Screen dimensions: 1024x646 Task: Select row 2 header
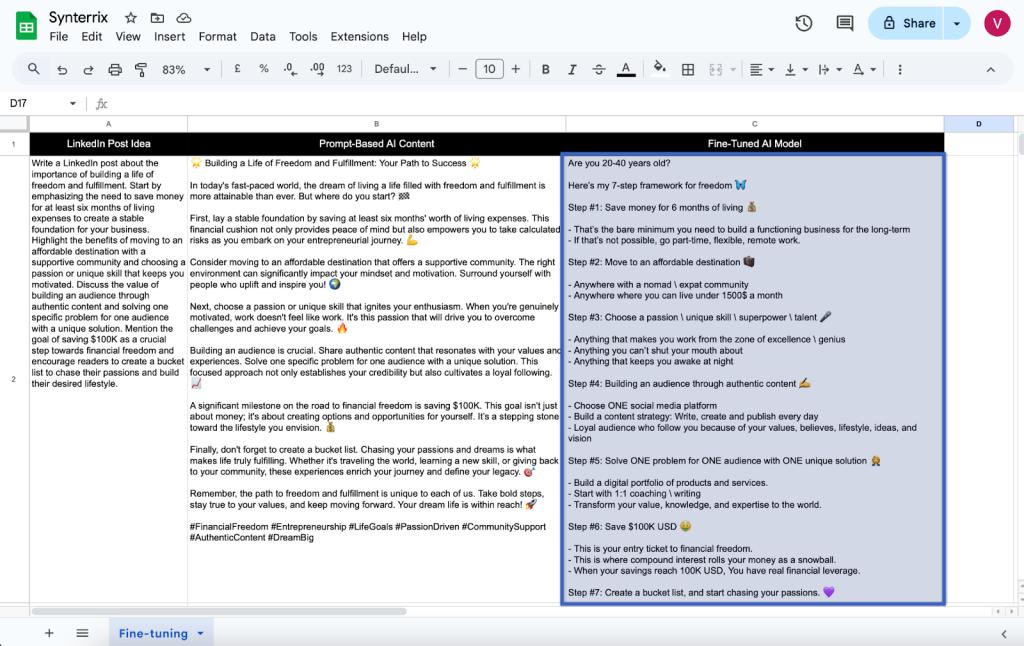14,379
